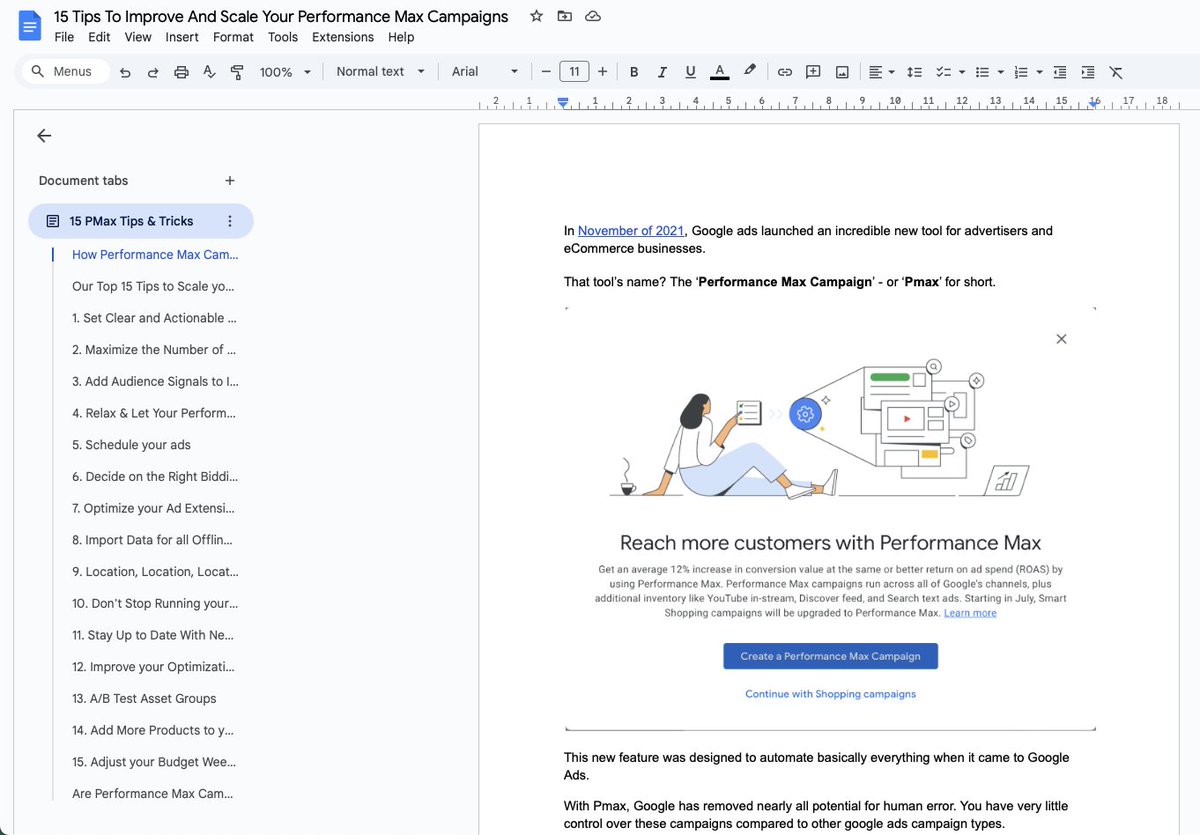This screenshot has height=835, width=1200.
Task: Toggle bold formatting
Action: (x=634, y=72)
